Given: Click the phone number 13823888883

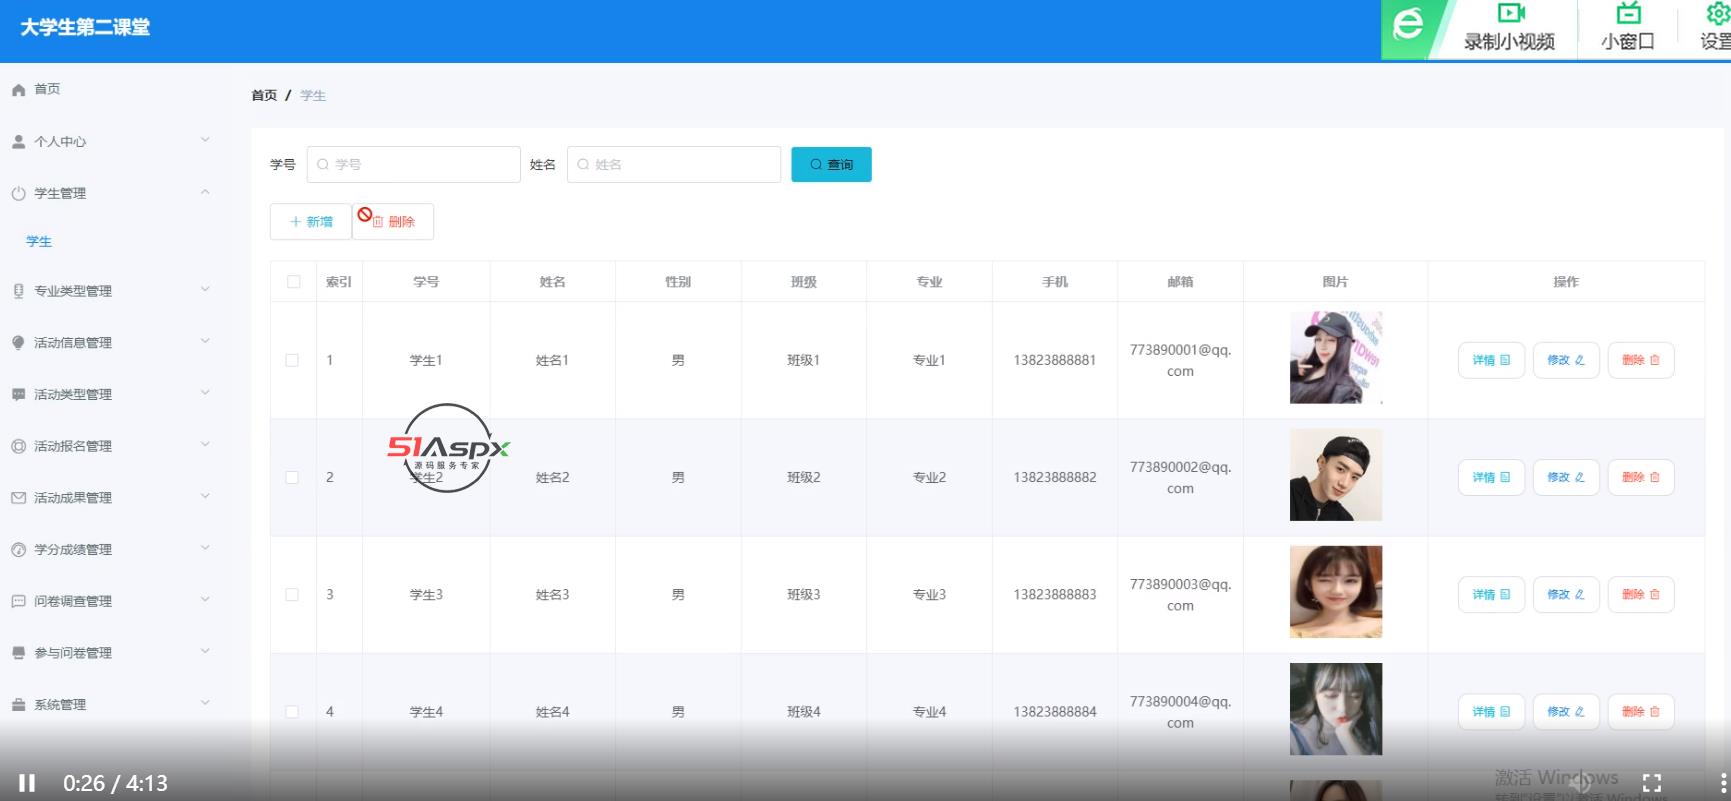Looking at the screenshot, I should 1055,594.
